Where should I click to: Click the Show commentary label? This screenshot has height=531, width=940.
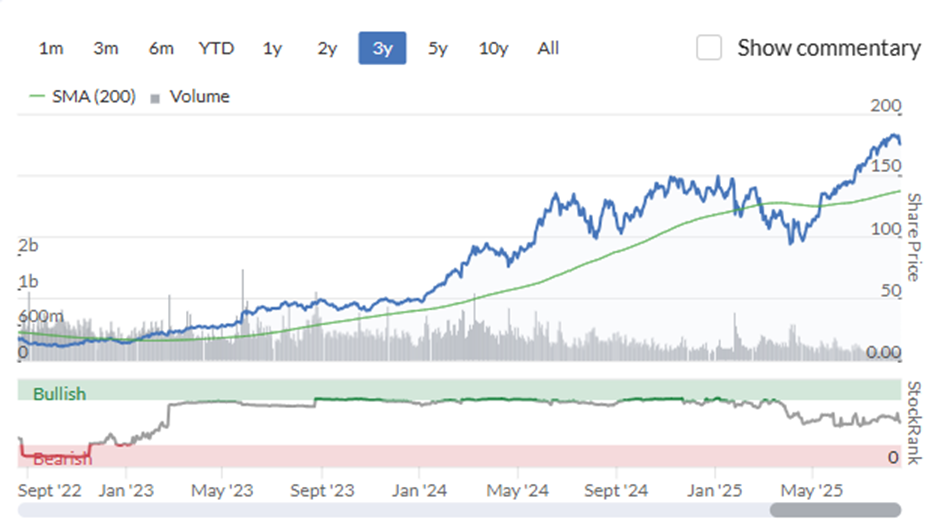pos(828,48)
